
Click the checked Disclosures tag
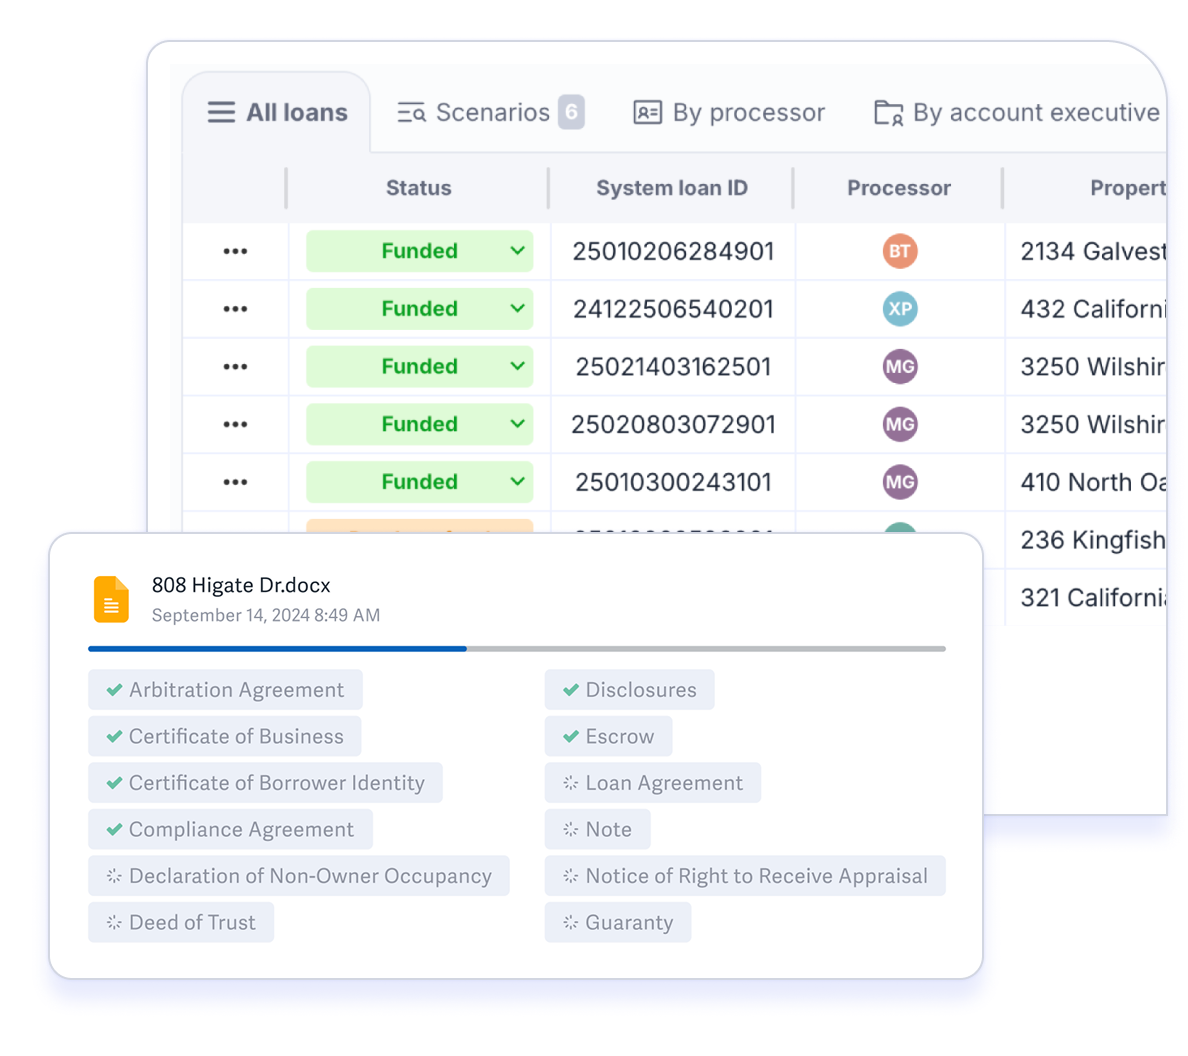pyautogui.click(x=629, y=690)
